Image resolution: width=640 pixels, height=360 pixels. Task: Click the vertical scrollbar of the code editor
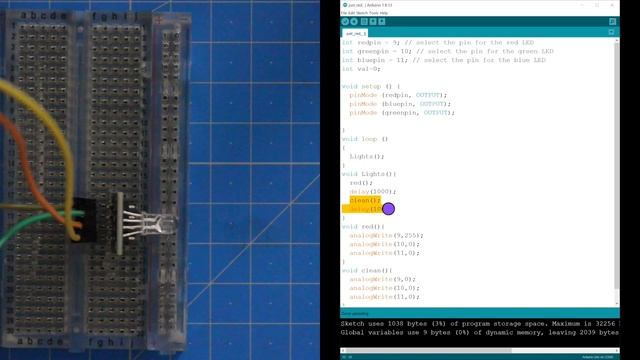point(617,171)
